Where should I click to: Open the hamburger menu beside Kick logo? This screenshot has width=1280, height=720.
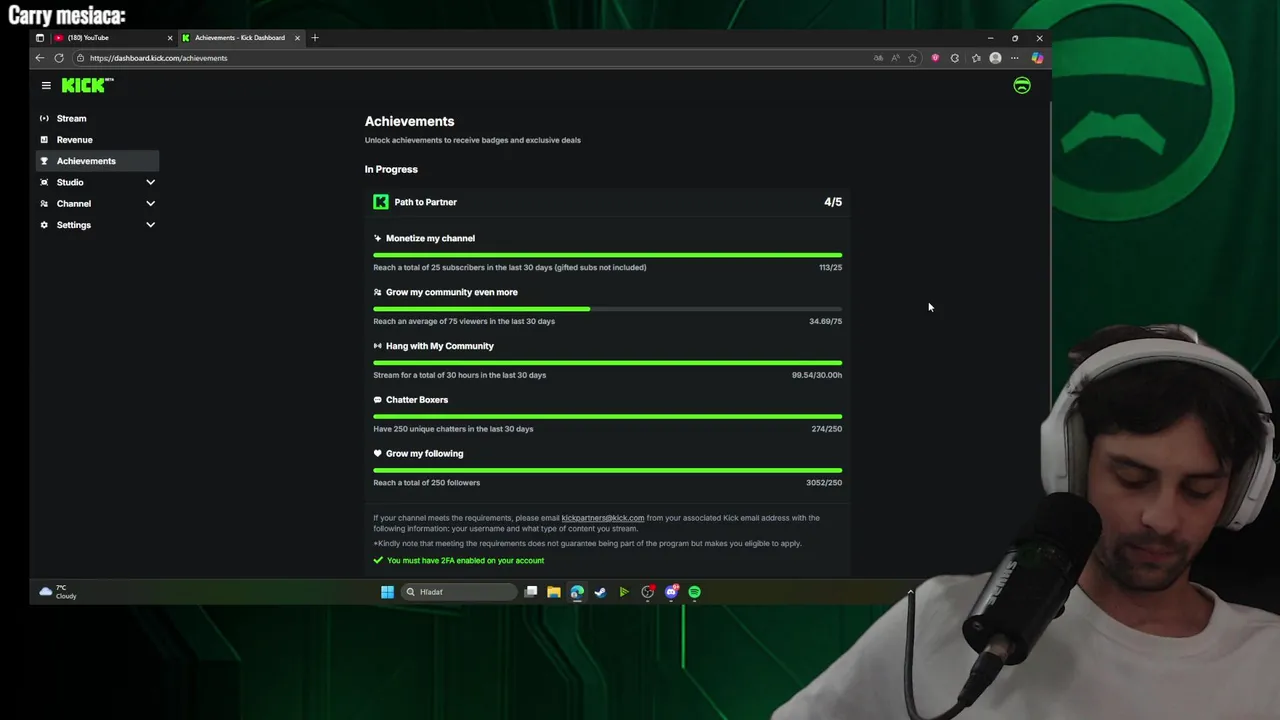click(46, 86)
